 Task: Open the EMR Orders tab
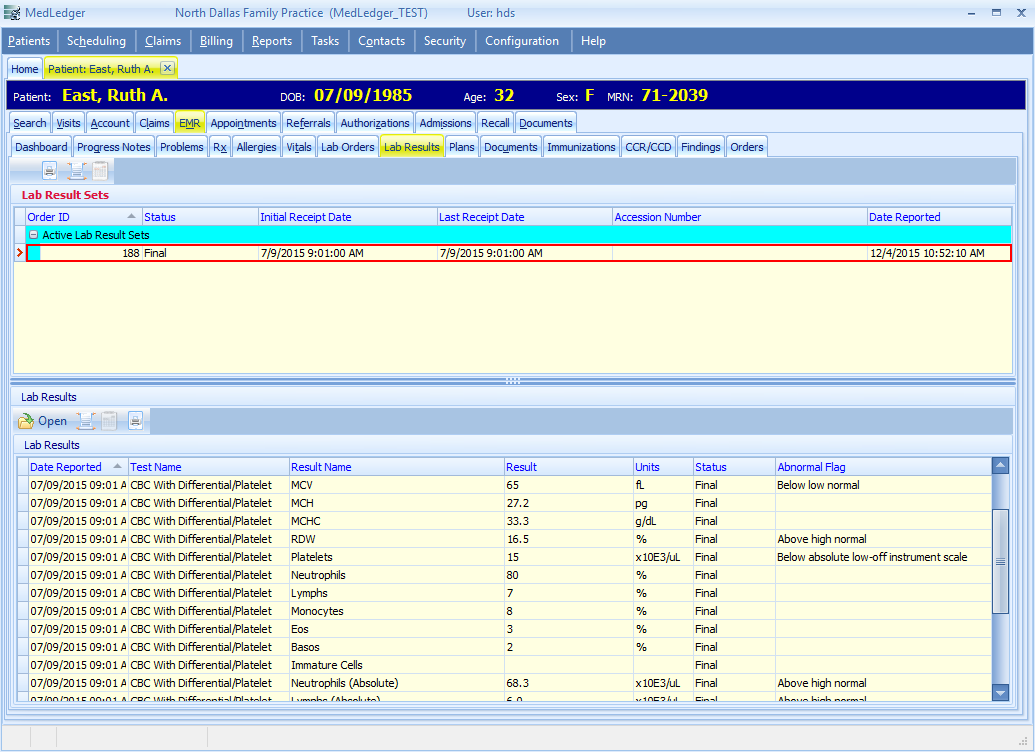click(747, 147)
